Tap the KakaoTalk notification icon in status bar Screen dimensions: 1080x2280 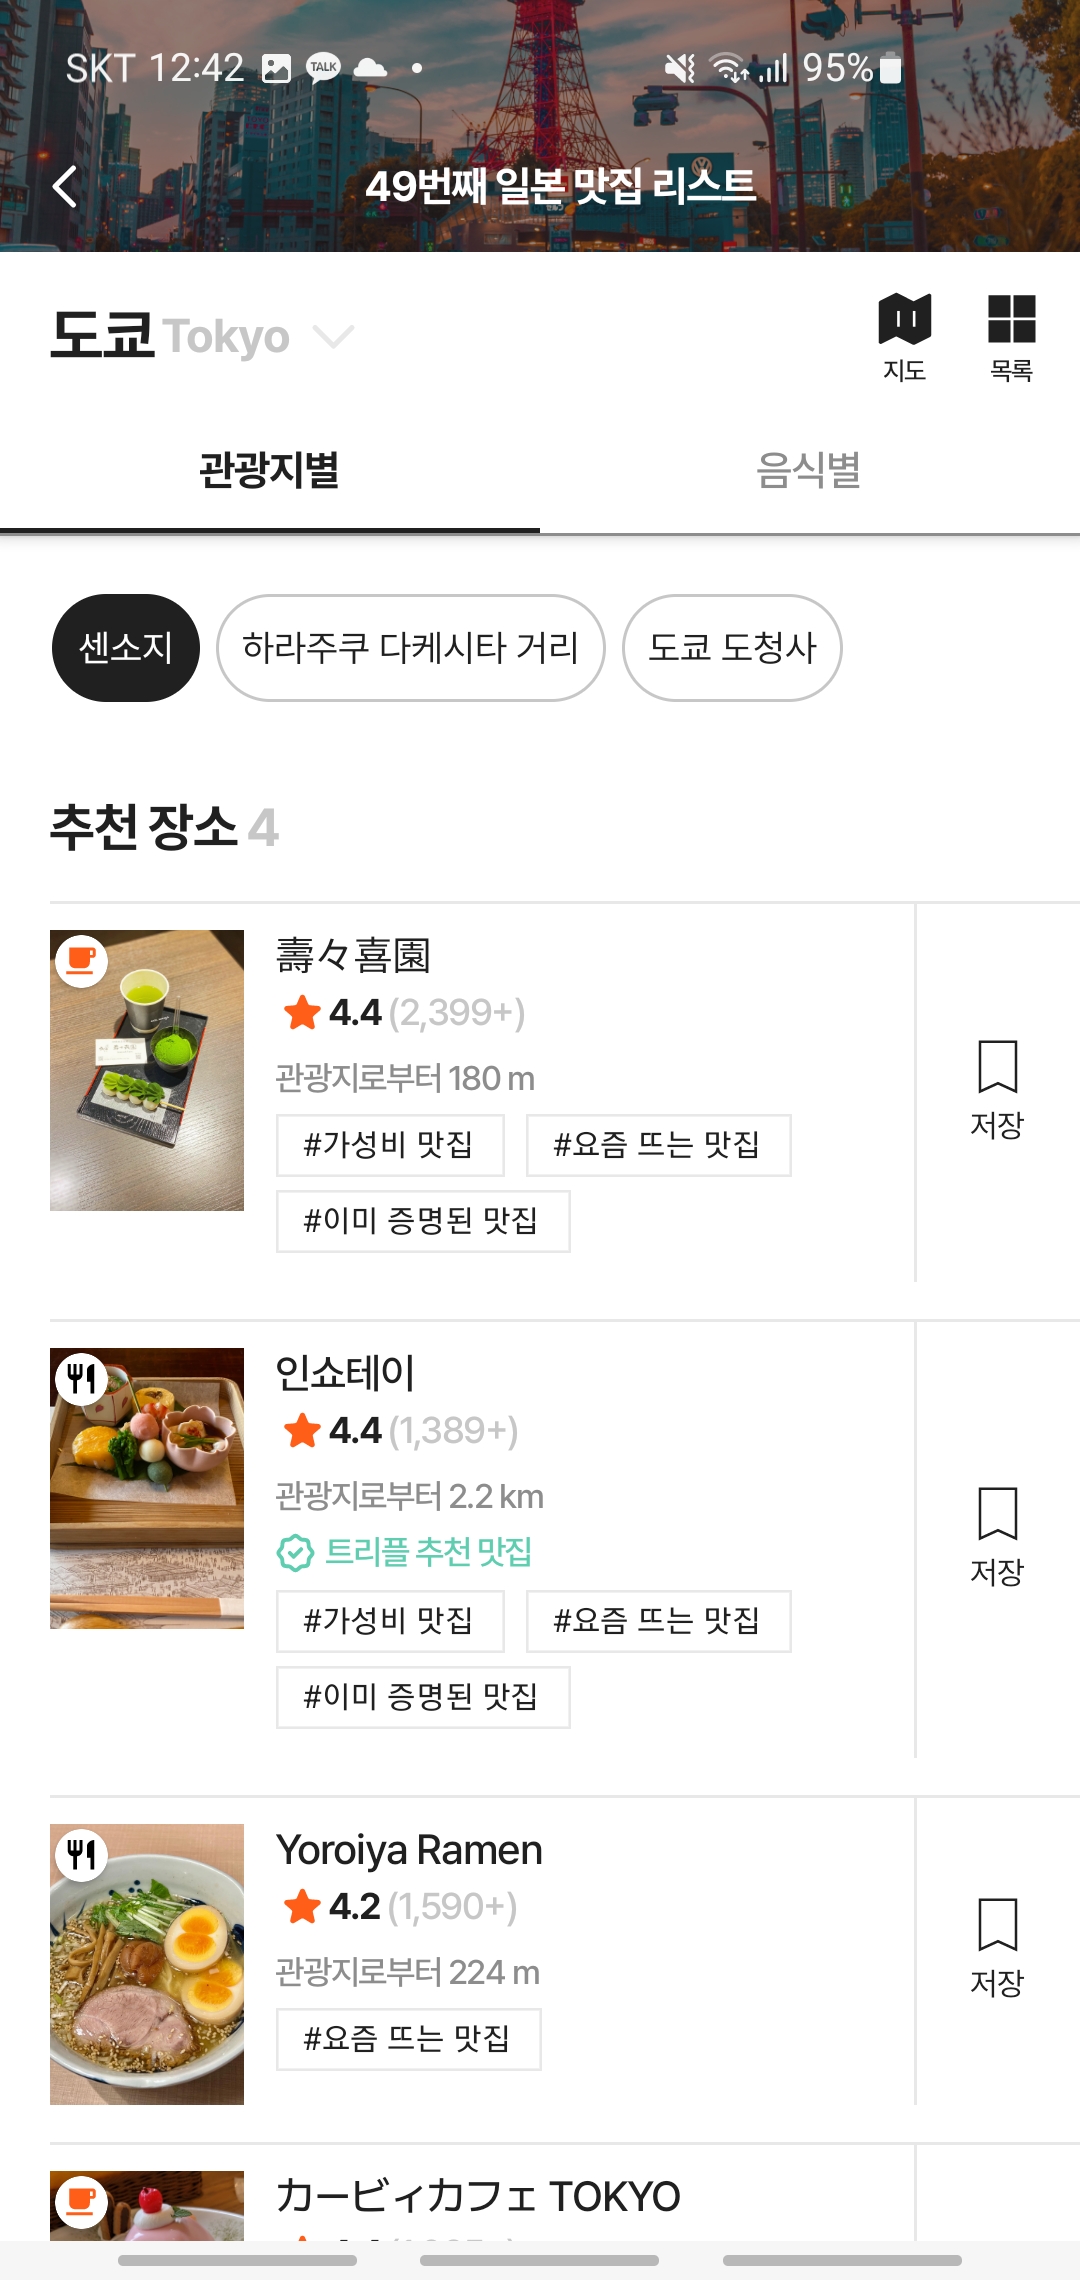[323, 68]
